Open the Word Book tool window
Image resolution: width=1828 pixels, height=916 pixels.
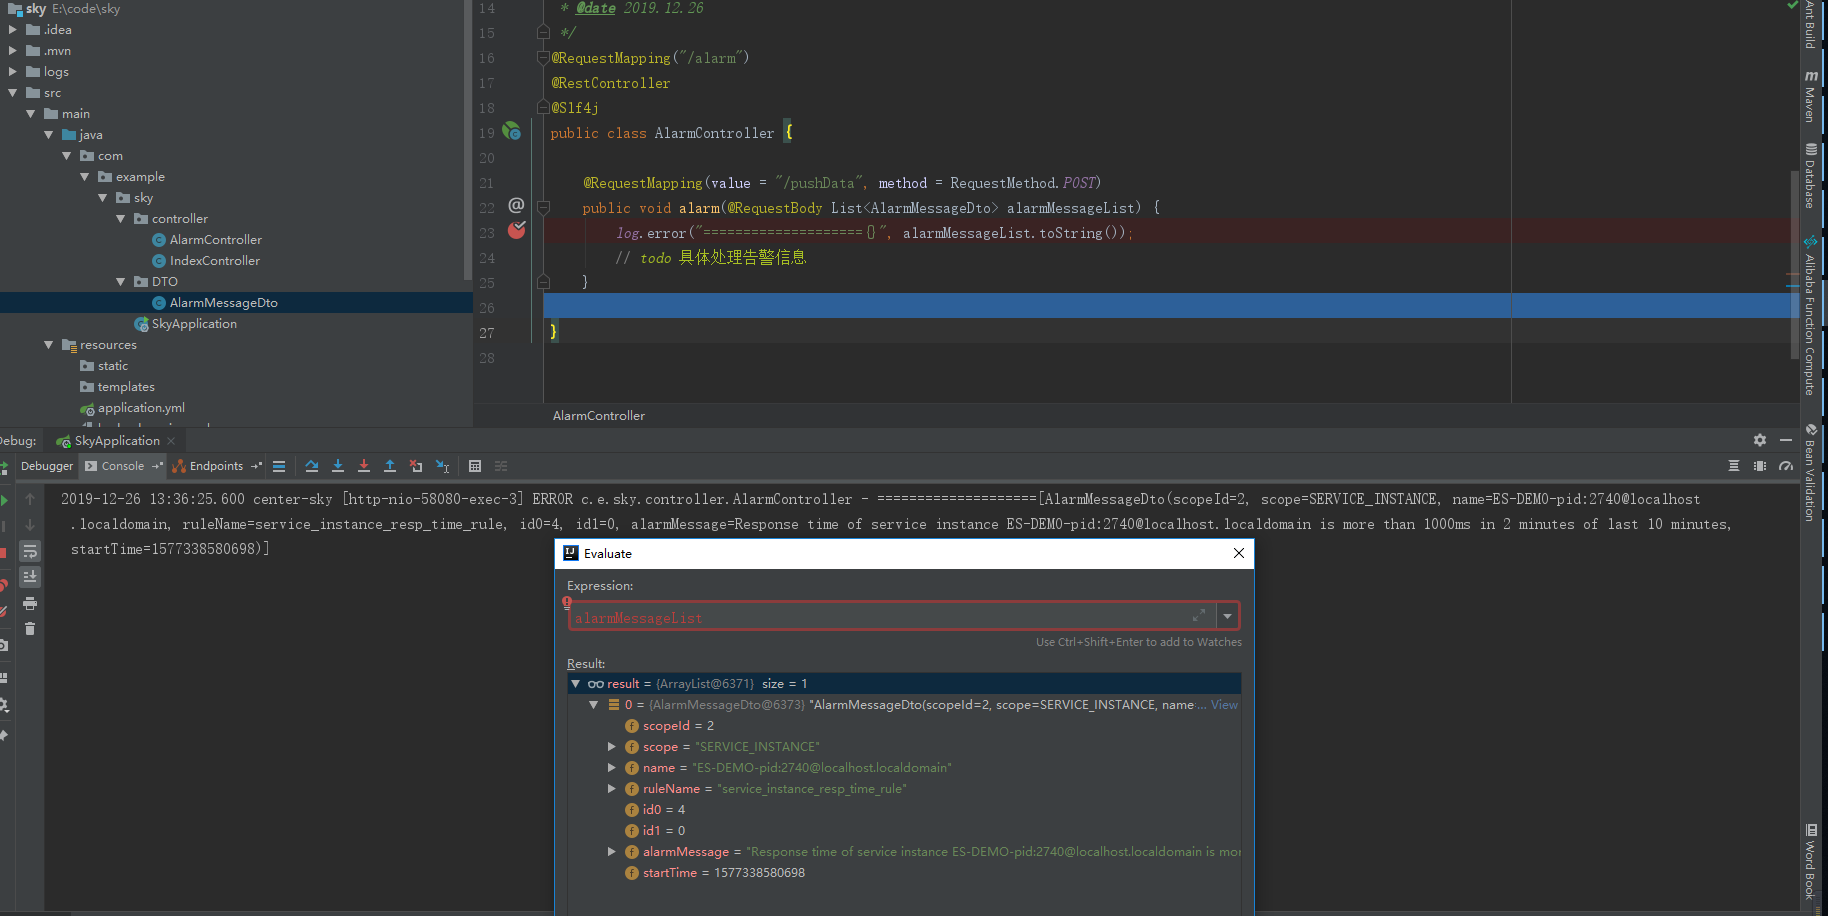tap(1810, 862)
